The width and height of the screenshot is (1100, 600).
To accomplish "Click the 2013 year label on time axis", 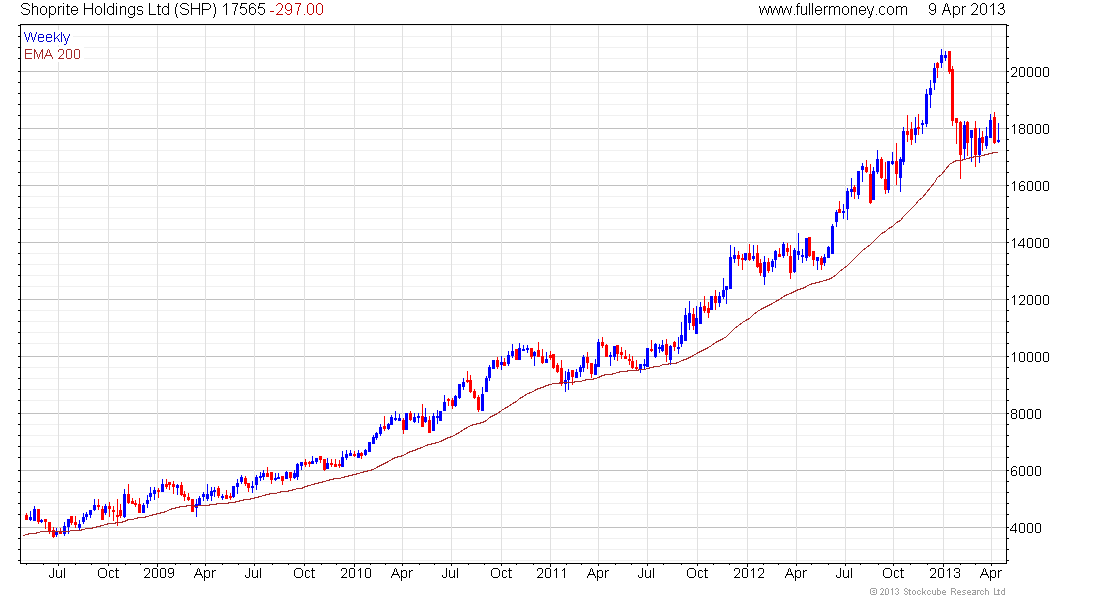I will click(x=945, y=573).
